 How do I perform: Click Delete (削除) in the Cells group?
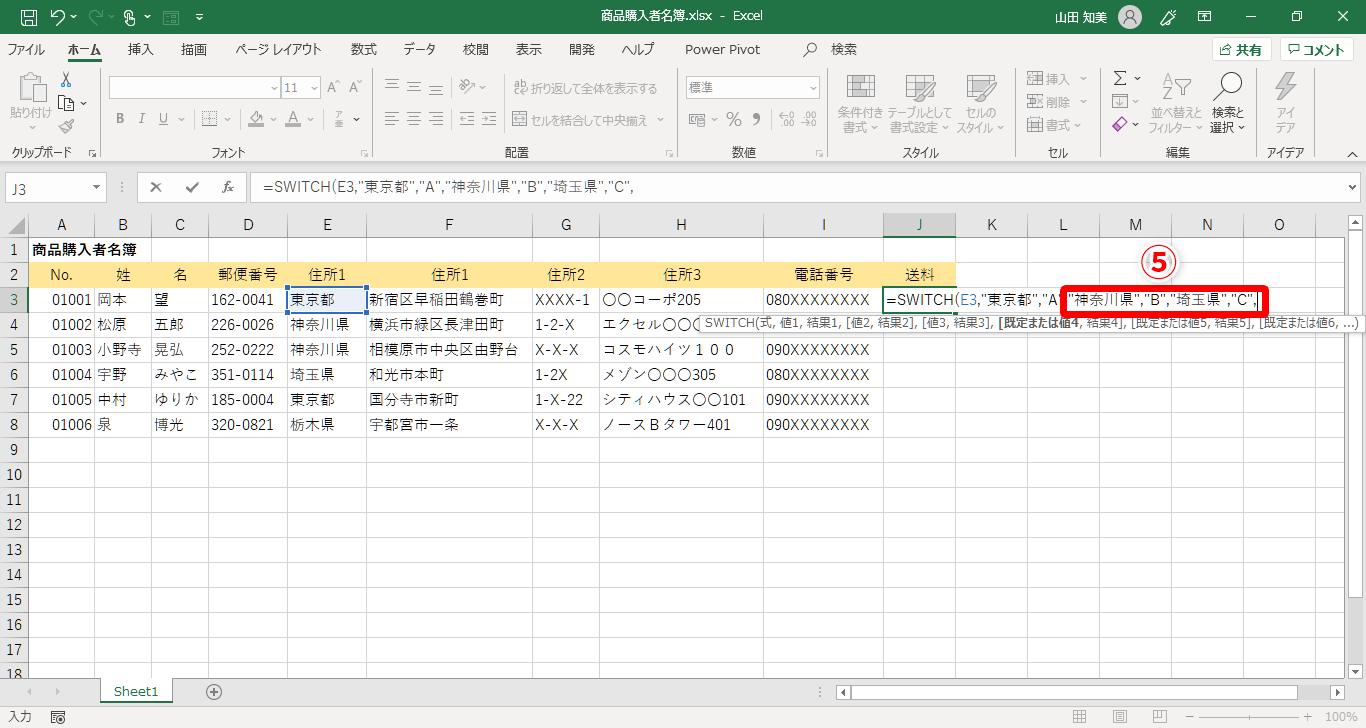point(1055,102)
